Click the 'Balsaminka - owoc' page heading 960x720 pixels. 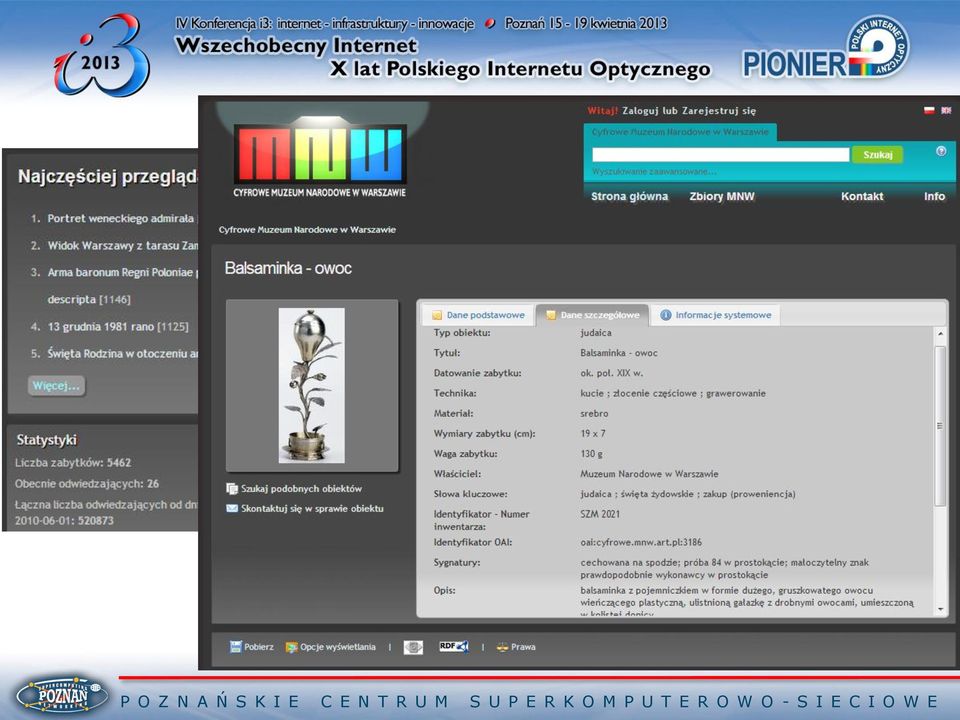288,268
